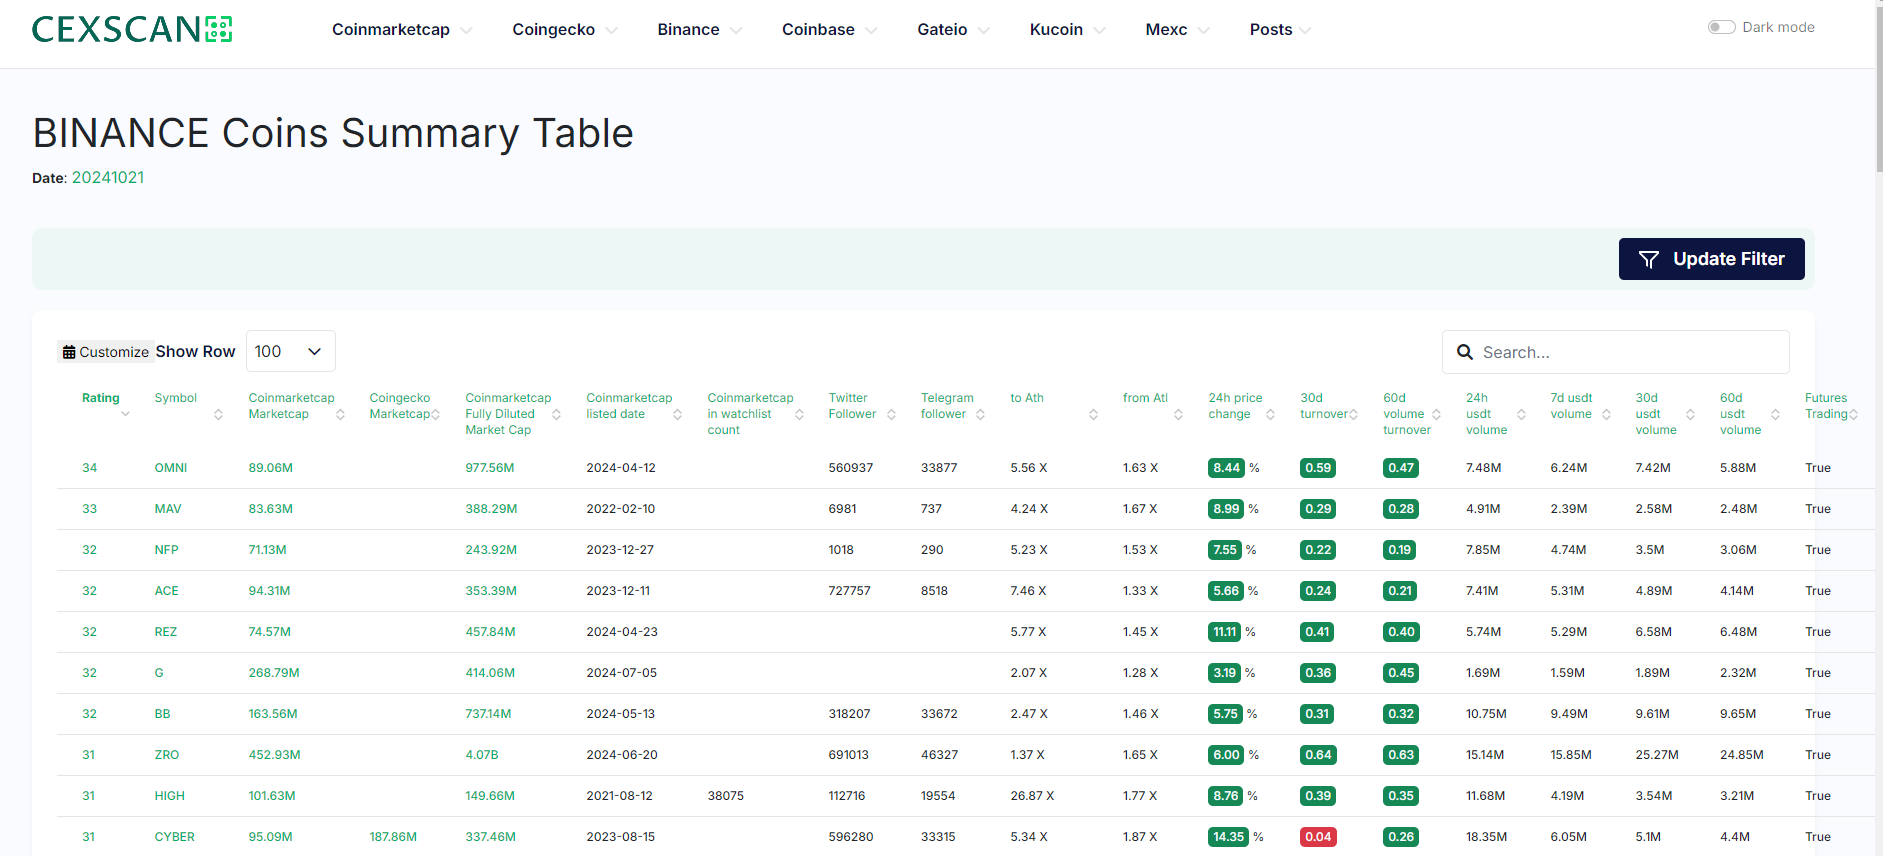Sort by to Ath arrows

[1093, 414]
